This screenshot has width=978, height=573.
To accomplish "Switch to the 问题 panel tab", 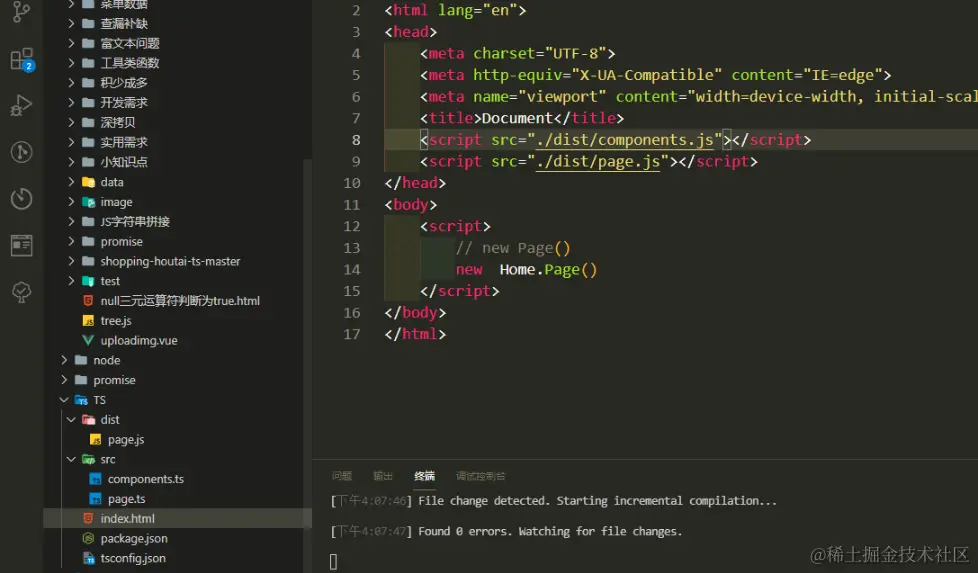I will click(x=342, y=476).
